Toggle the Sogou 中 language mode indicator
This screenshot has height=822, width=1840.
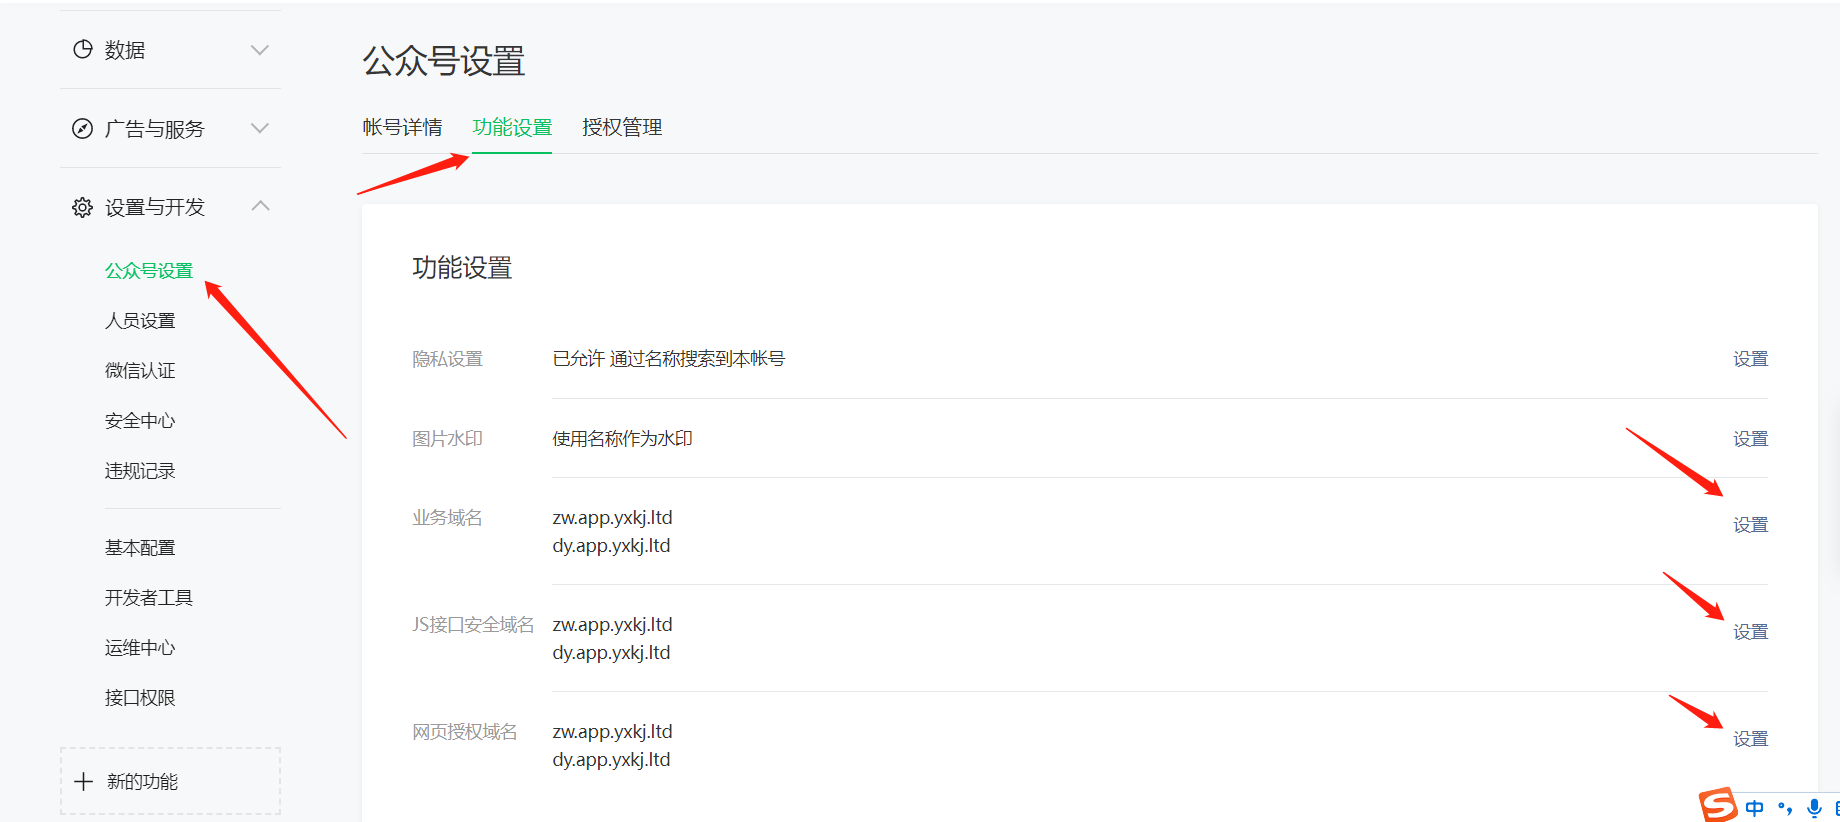[x=1755, y=808]
